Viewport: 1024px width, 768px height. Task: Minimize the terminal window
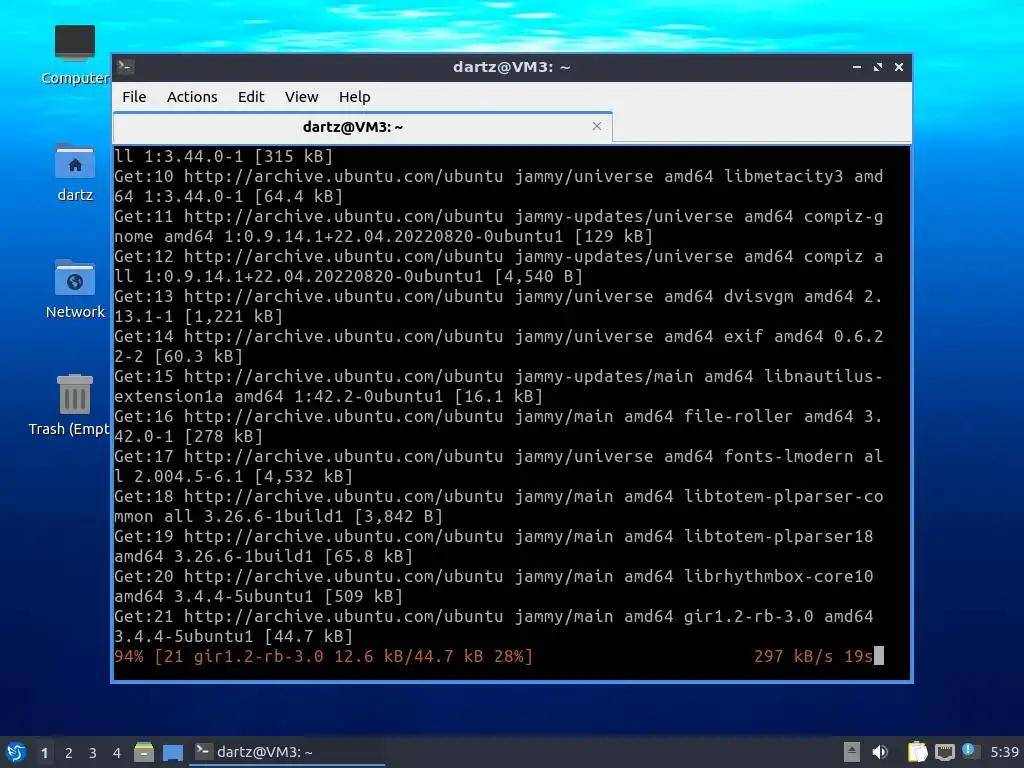(x=857, y=67)
